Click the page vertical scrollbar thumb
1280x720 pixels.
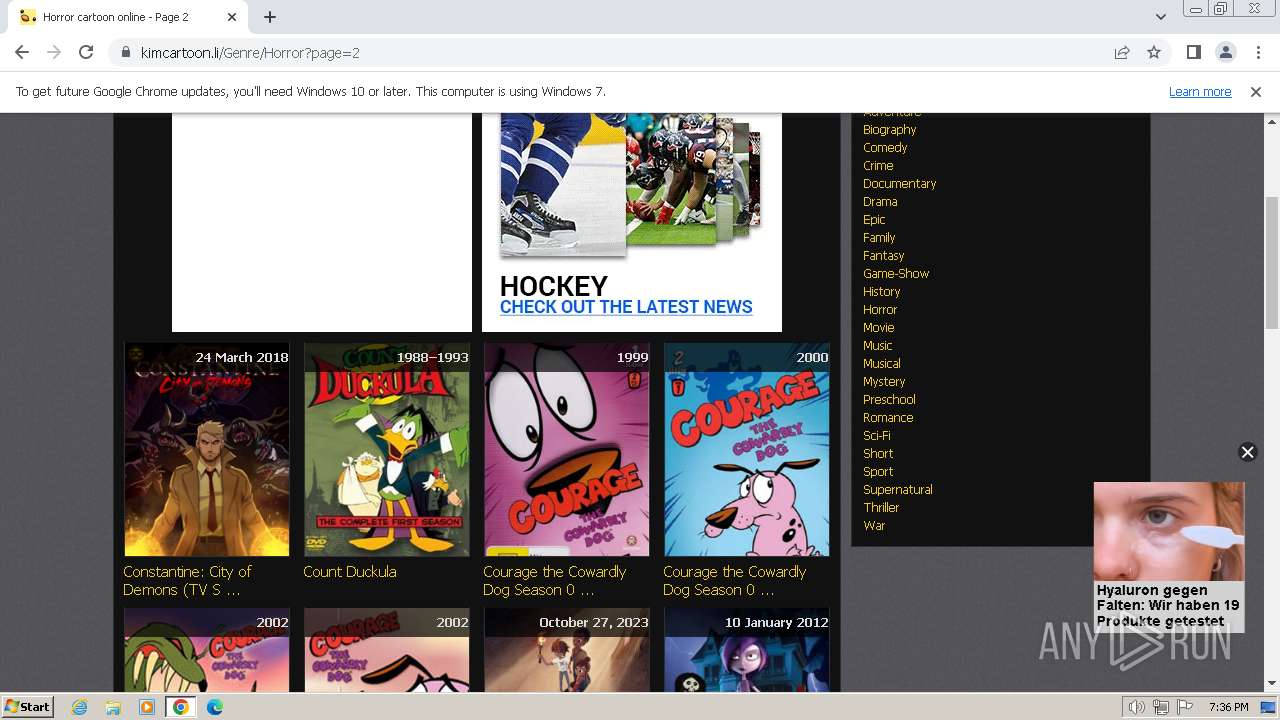[1271, 262]
